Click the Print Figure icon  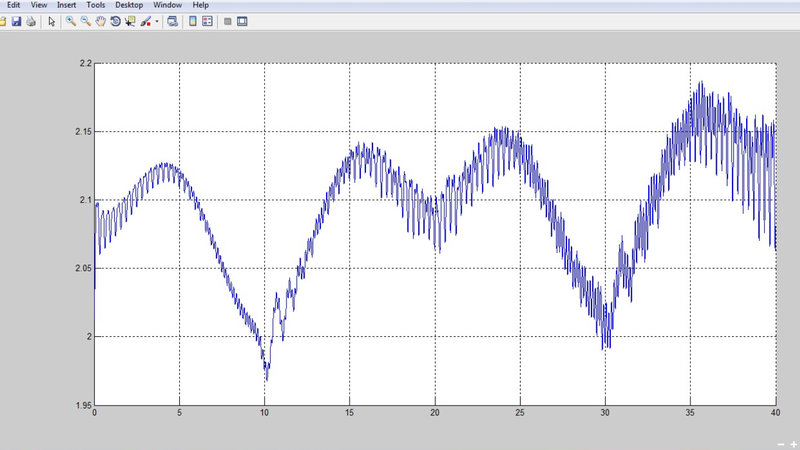pos(31,21)
